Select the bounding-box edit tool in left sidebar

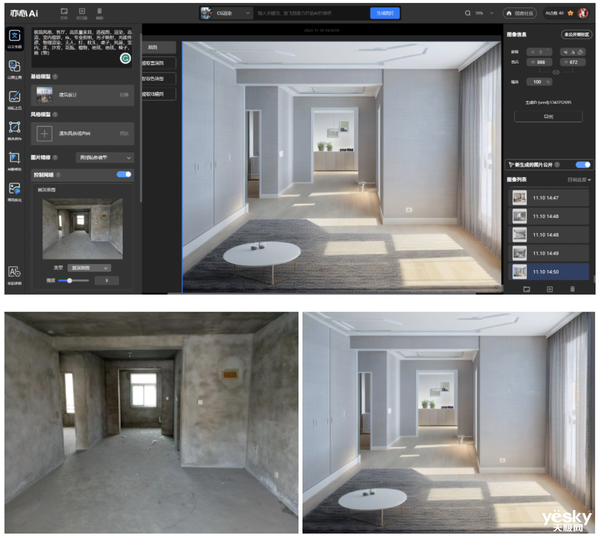point(15,130)
